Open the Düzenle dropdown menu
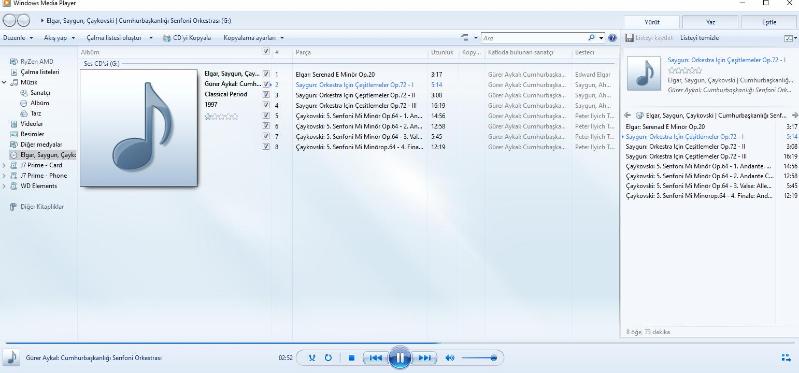 [x=18, y=38]
